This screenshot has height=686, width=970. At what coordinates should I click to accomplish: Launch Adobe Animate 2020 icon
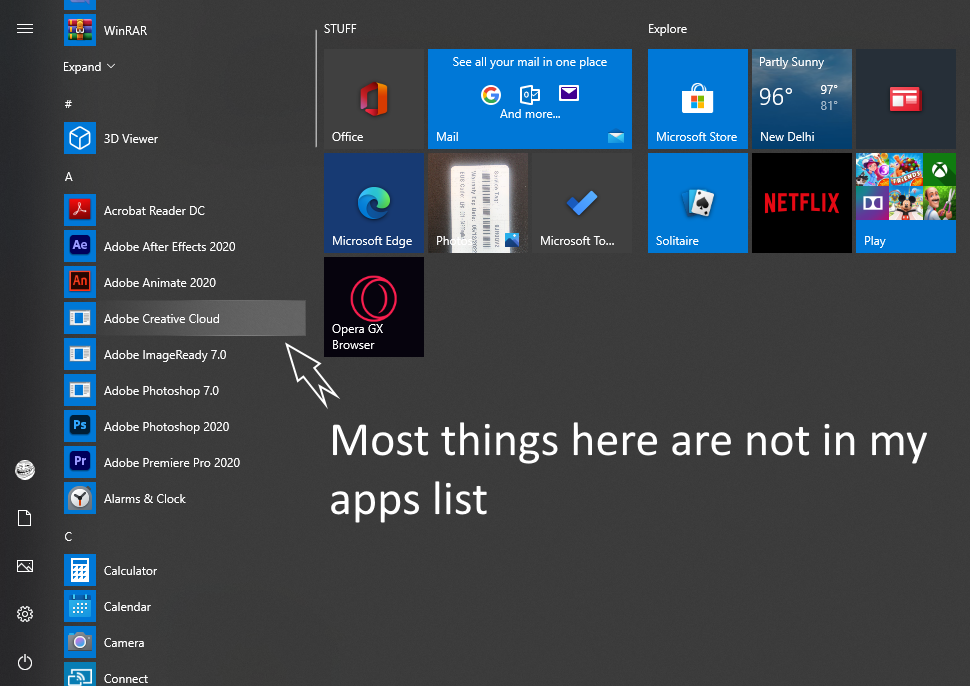(x=80, y=281)
